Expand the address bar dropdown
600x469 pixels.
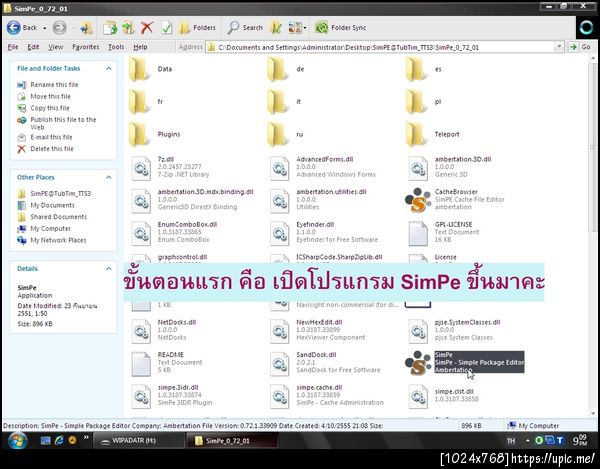pyautogui.click(x=559, y=47)
